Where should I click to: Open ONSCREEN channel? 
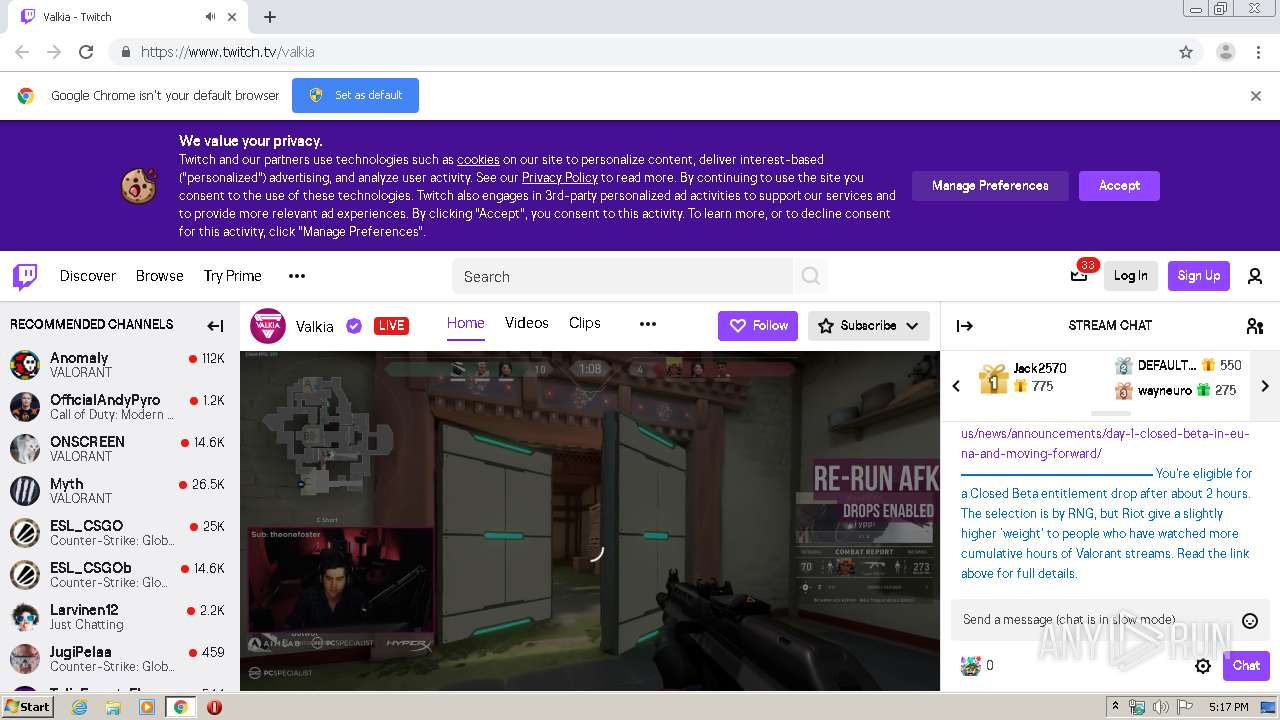click(119, 449)
